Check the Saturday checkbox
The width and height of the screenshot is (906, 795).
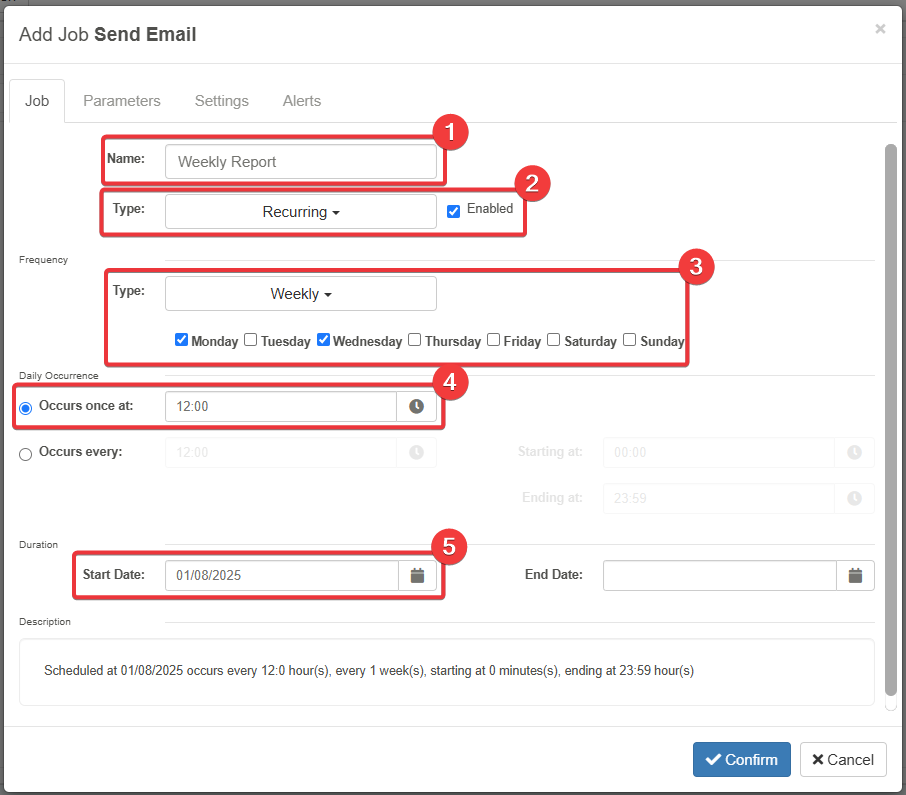click(x=554, y=340)
